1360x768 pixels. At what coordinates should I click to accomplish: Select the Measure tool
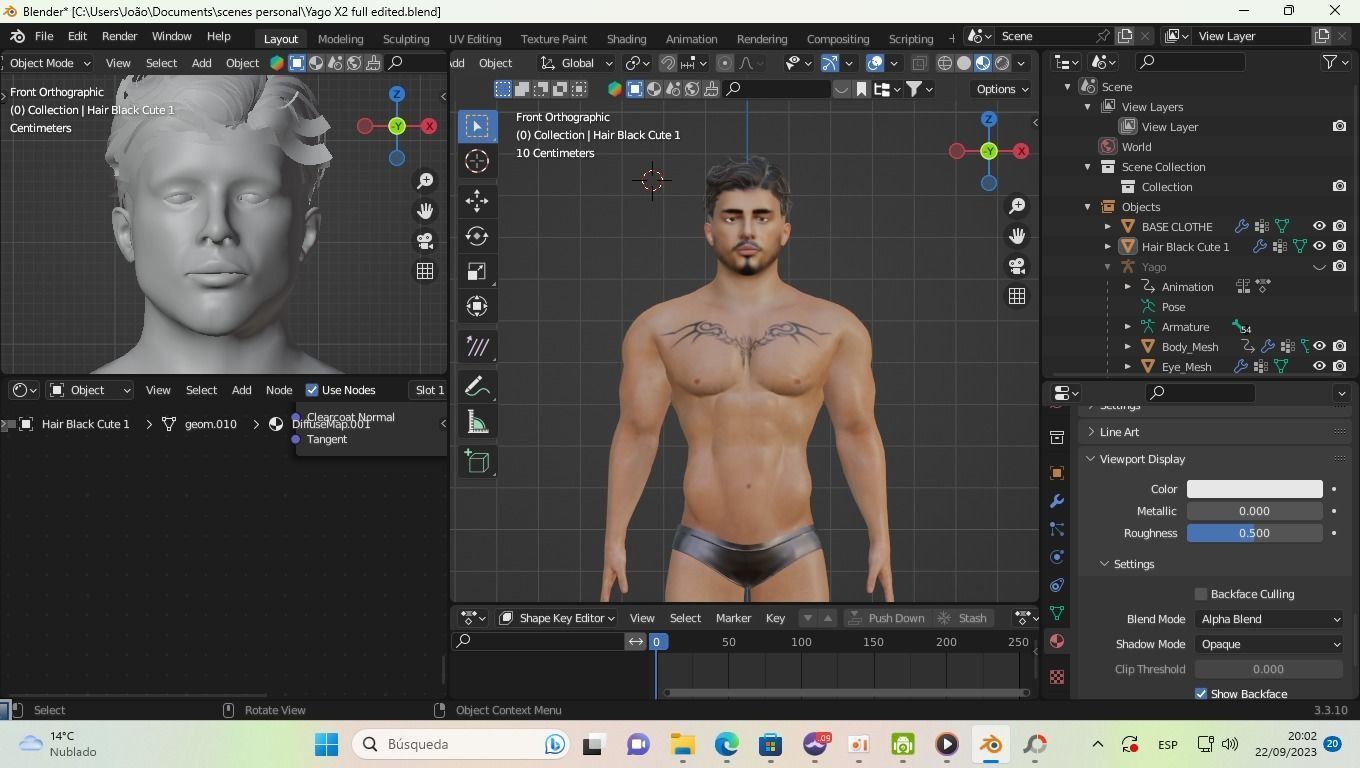(477, 422)
